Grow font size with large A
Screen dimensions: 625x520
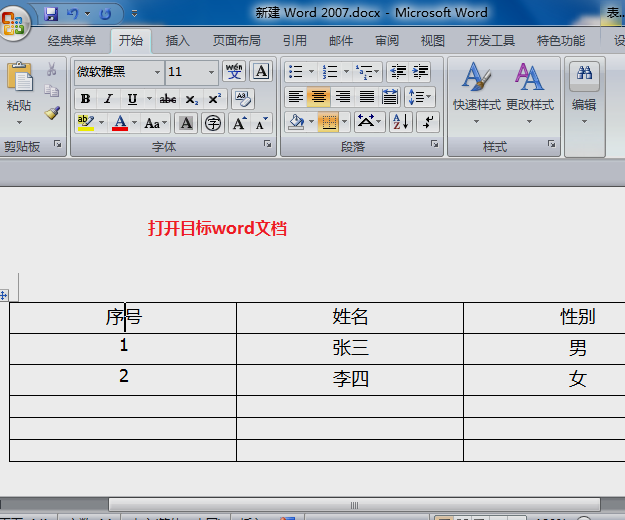240,123
